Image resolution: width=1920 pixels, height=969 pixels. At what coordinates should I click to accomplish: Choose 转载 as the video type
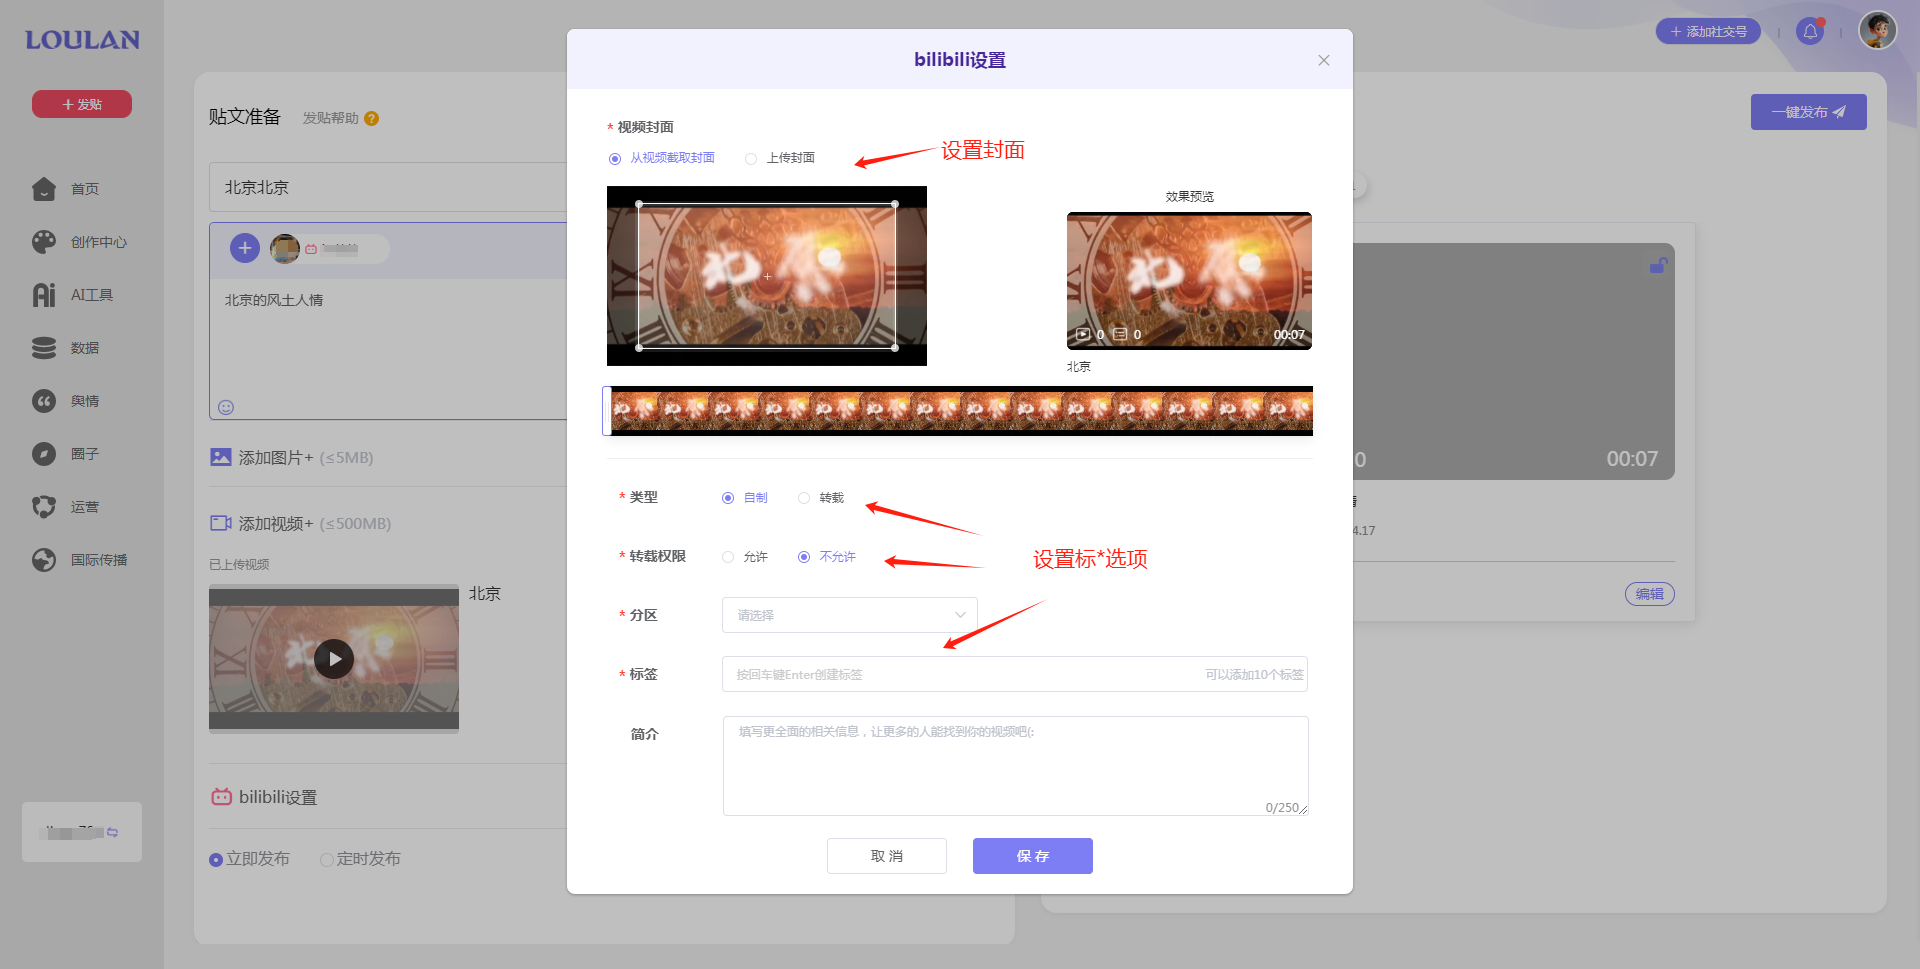point(821,498)
